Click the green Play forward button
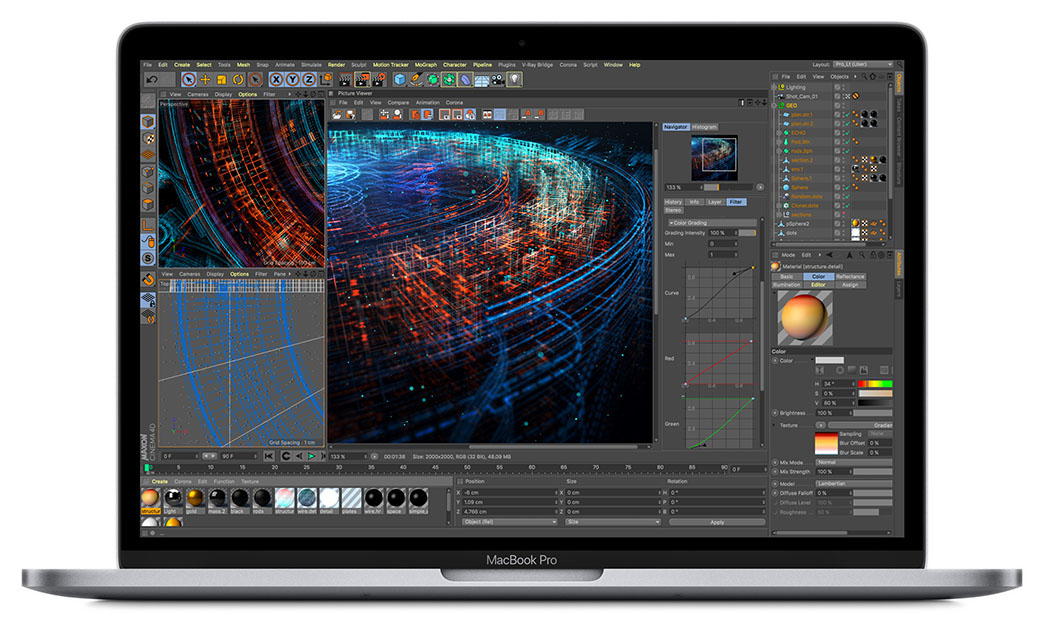This screenshot has height=628, width=1047. [312, 456]
